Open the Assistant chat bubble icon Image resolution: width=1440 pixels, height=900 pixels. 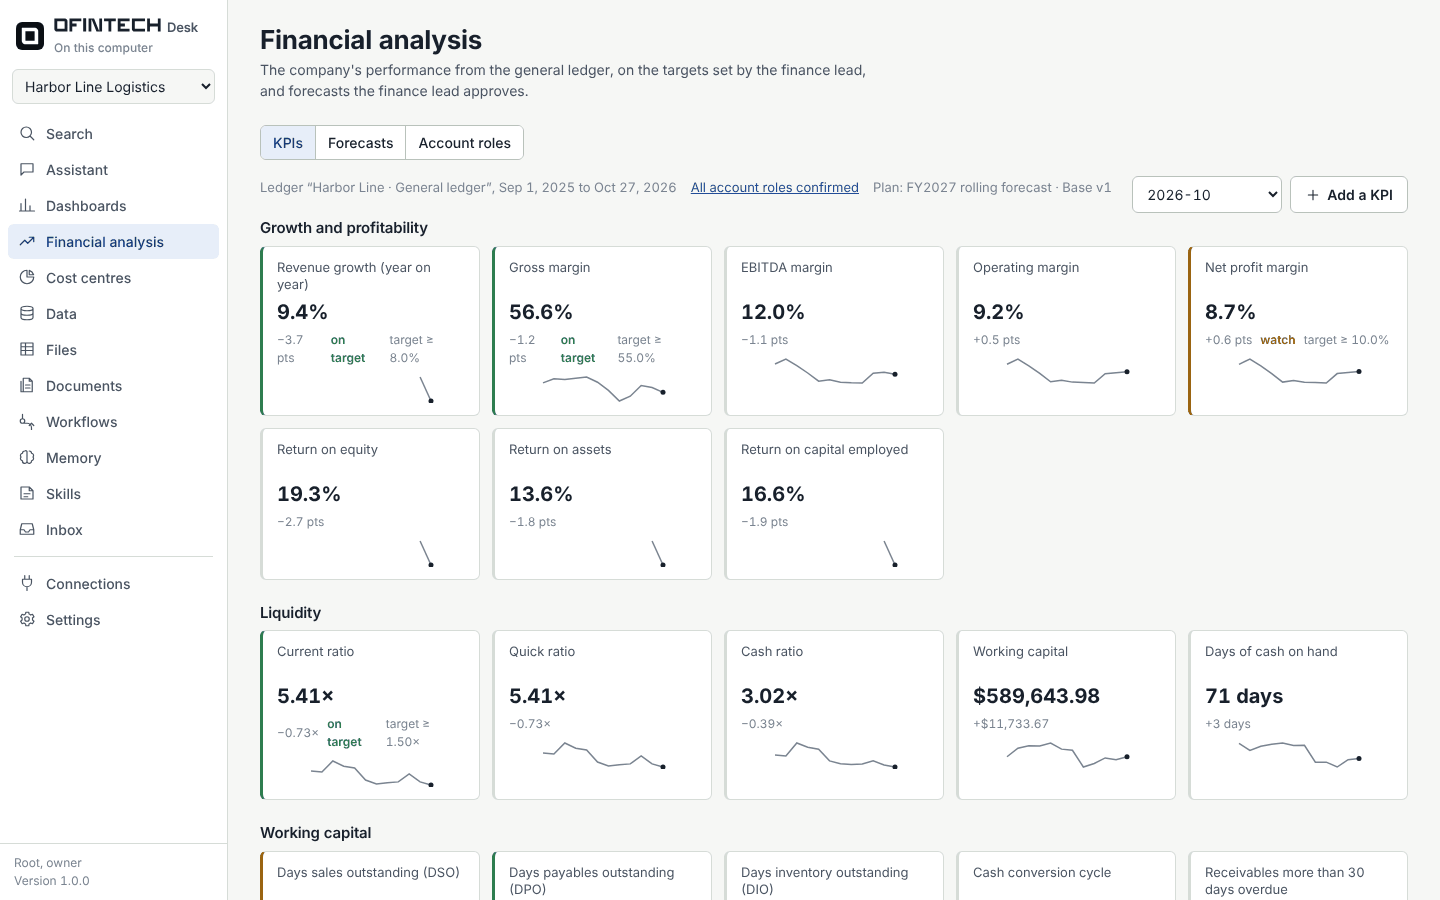[x=27, y=170]
